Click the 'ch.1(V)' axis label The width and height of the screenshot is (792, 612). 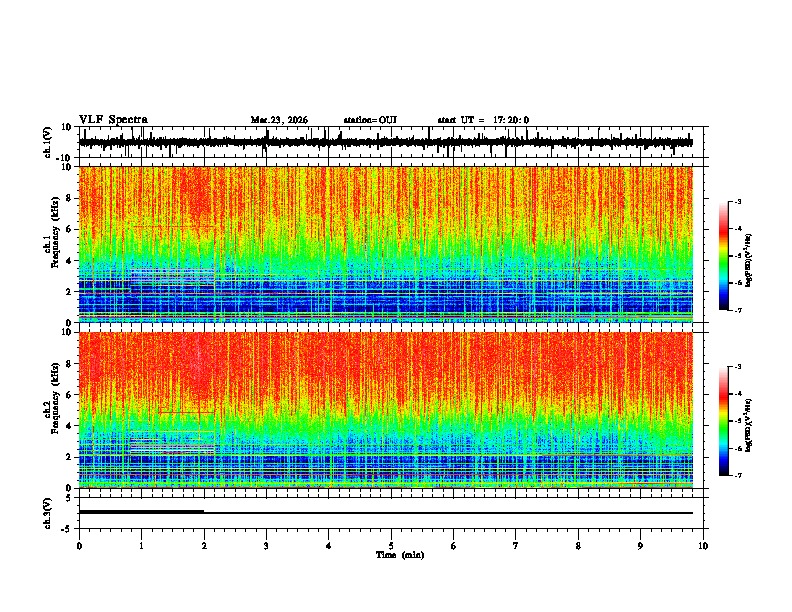(48, 142)
